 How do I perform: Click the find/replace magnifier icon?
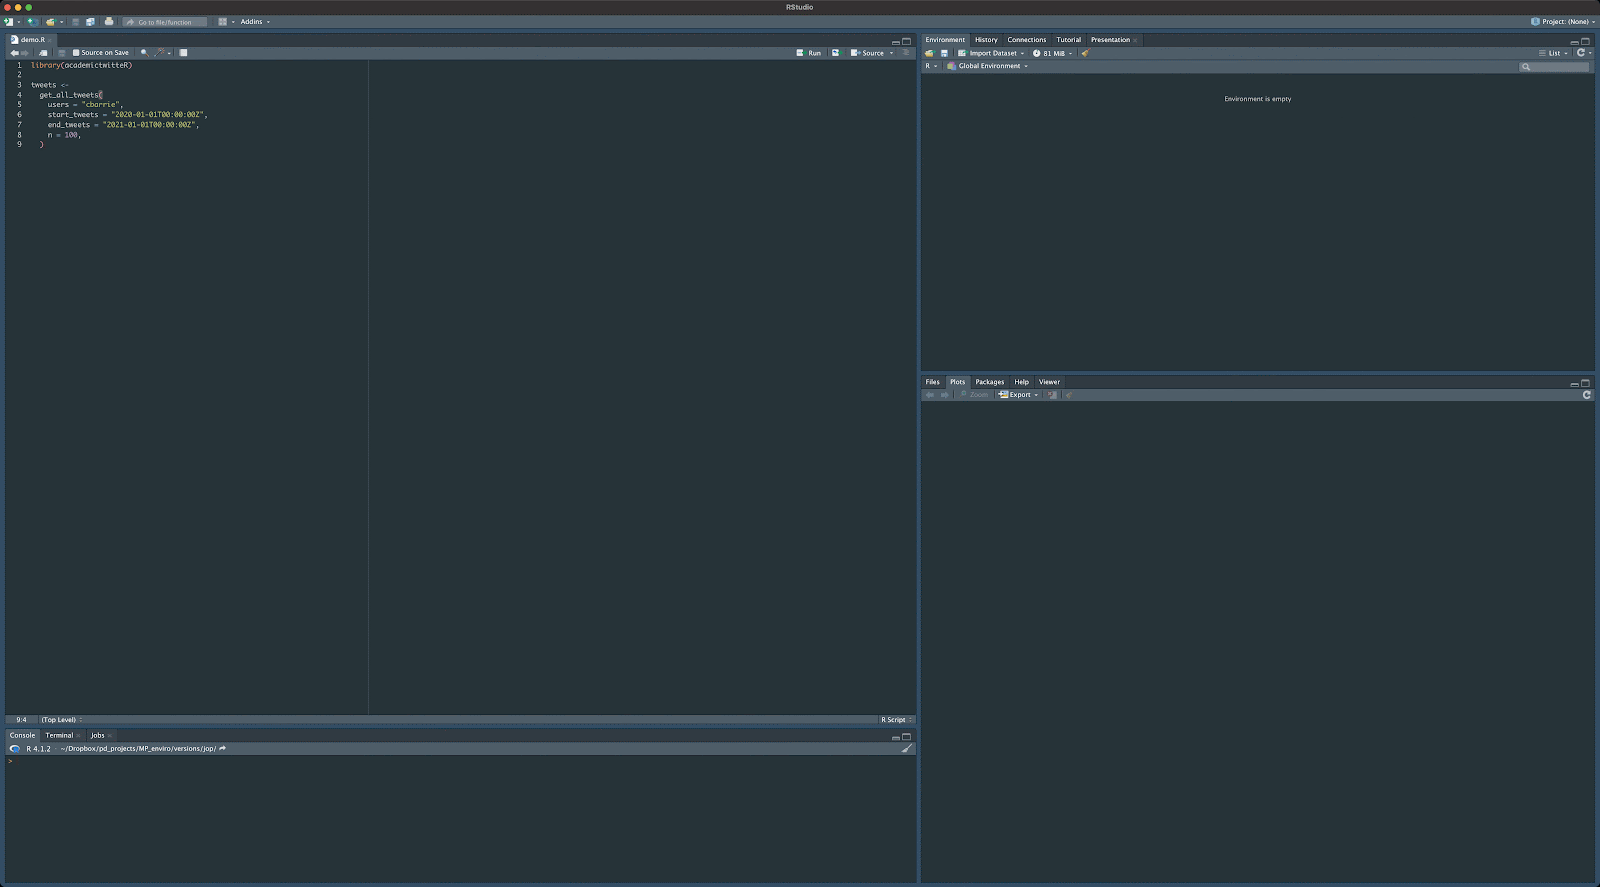coord(144,53)
